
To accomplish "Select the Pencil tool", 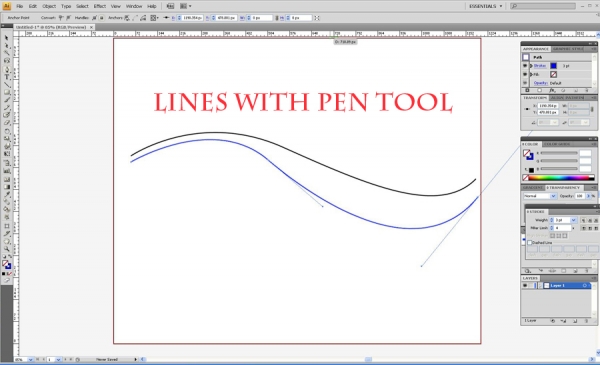I will (x=7, y=108).
